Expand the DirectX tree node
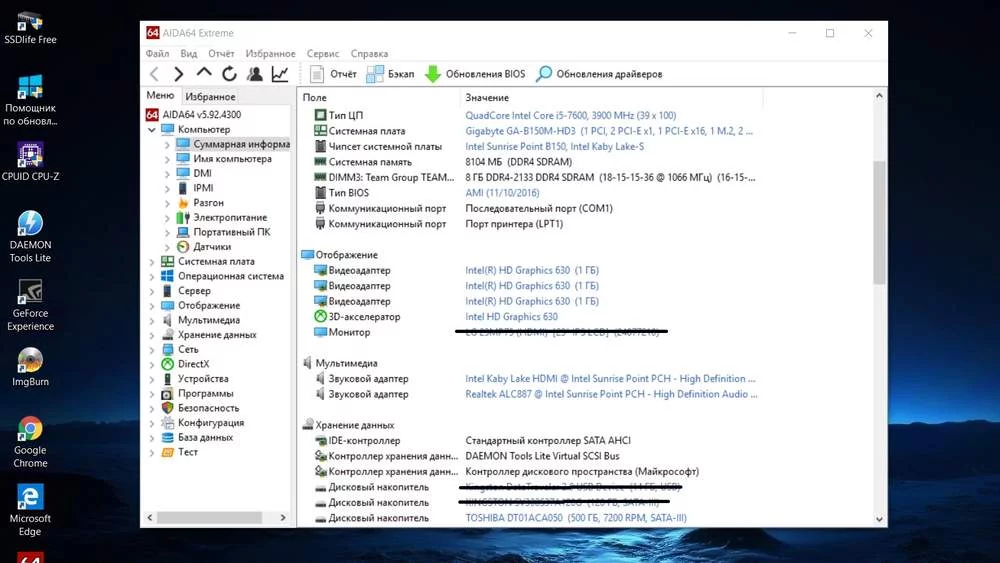This screenshot has height=563, width=1000. tap(152, 364)
